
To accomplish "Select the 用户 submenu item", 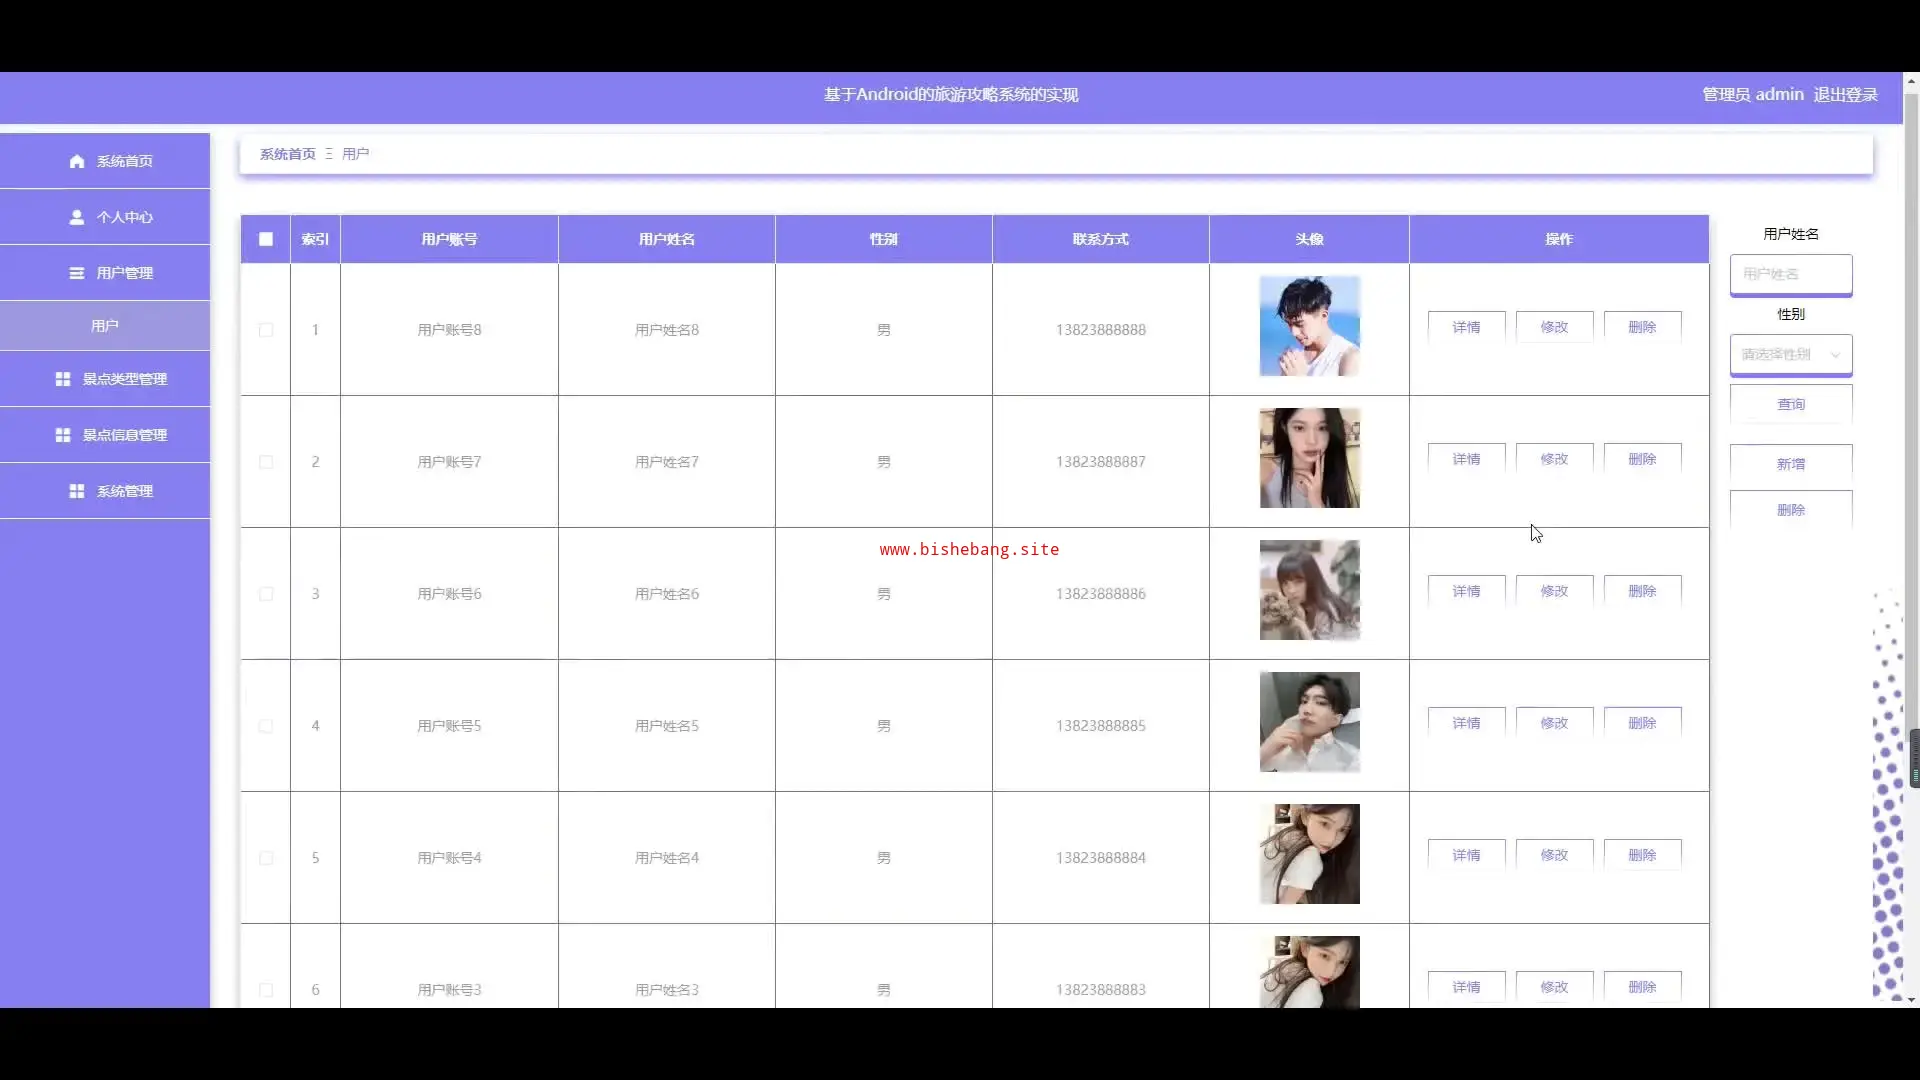I will click(x=105, y=326).
